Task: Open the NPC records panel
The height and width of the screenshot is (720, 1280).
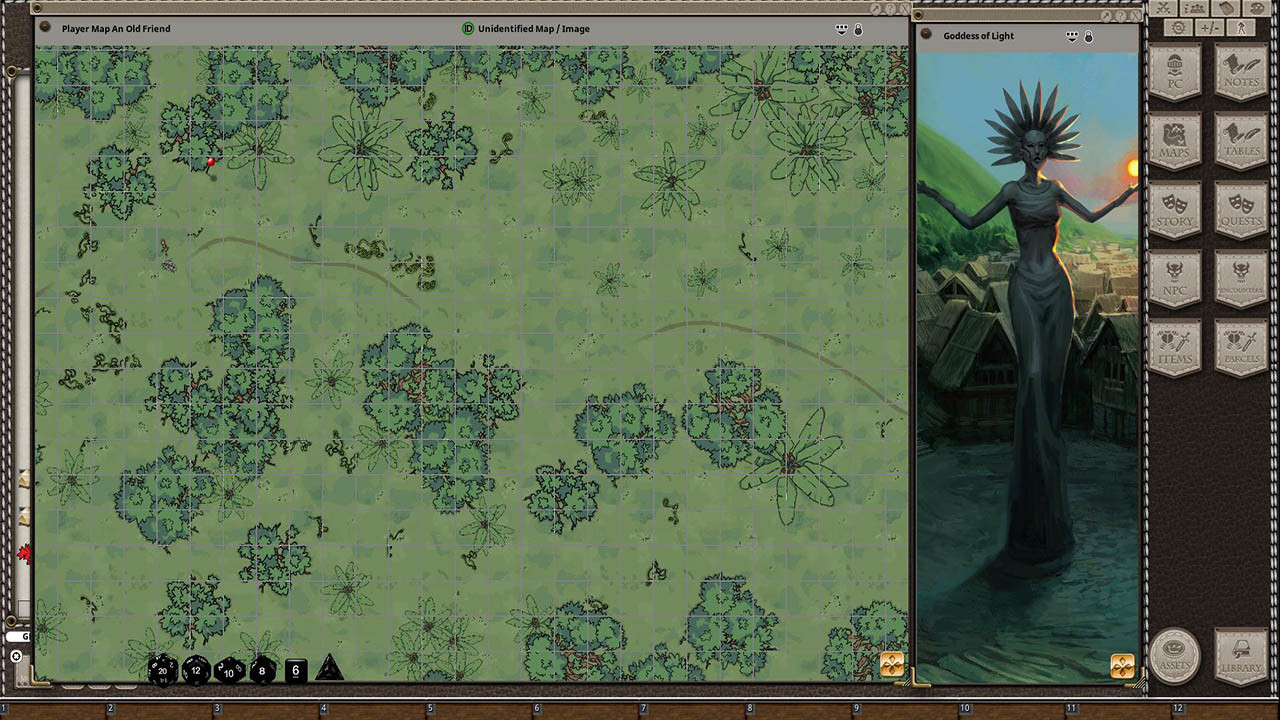Action: tap(1175, 278)
